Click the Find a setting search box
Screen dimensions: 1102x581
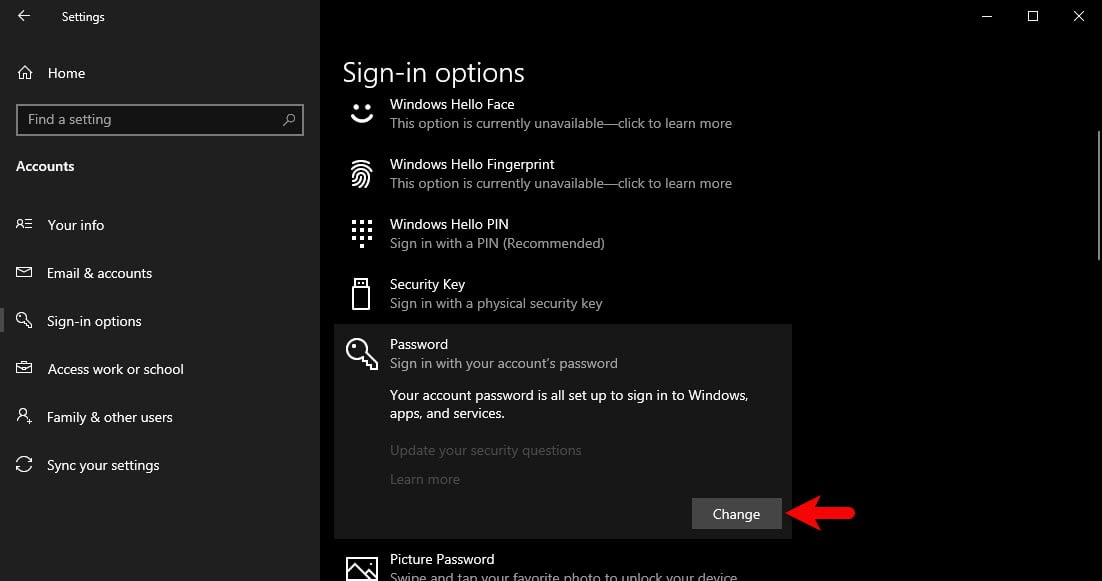[160, 119]
